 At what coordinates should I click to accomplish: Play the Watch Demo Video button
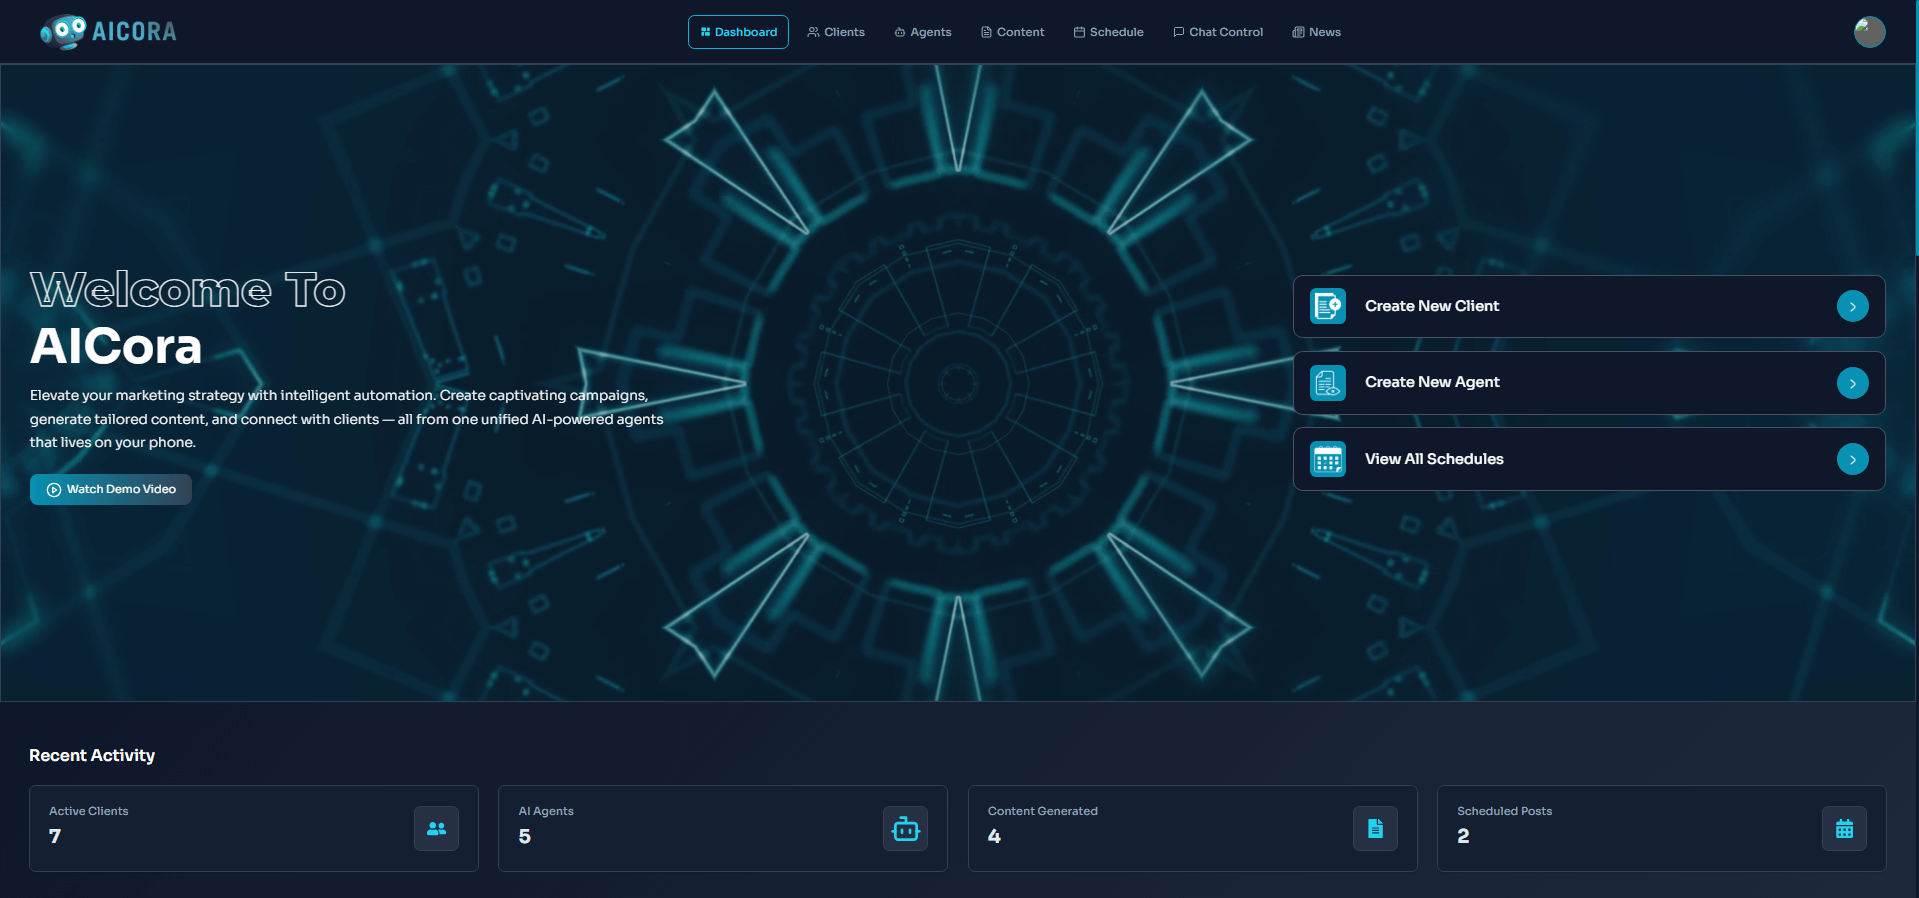[111, 489]
